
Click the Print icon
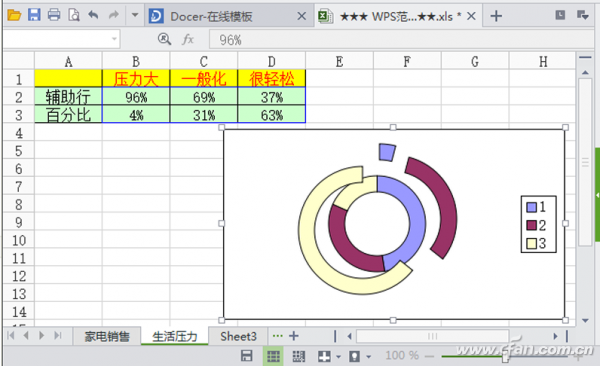click(x=54, y=15)
